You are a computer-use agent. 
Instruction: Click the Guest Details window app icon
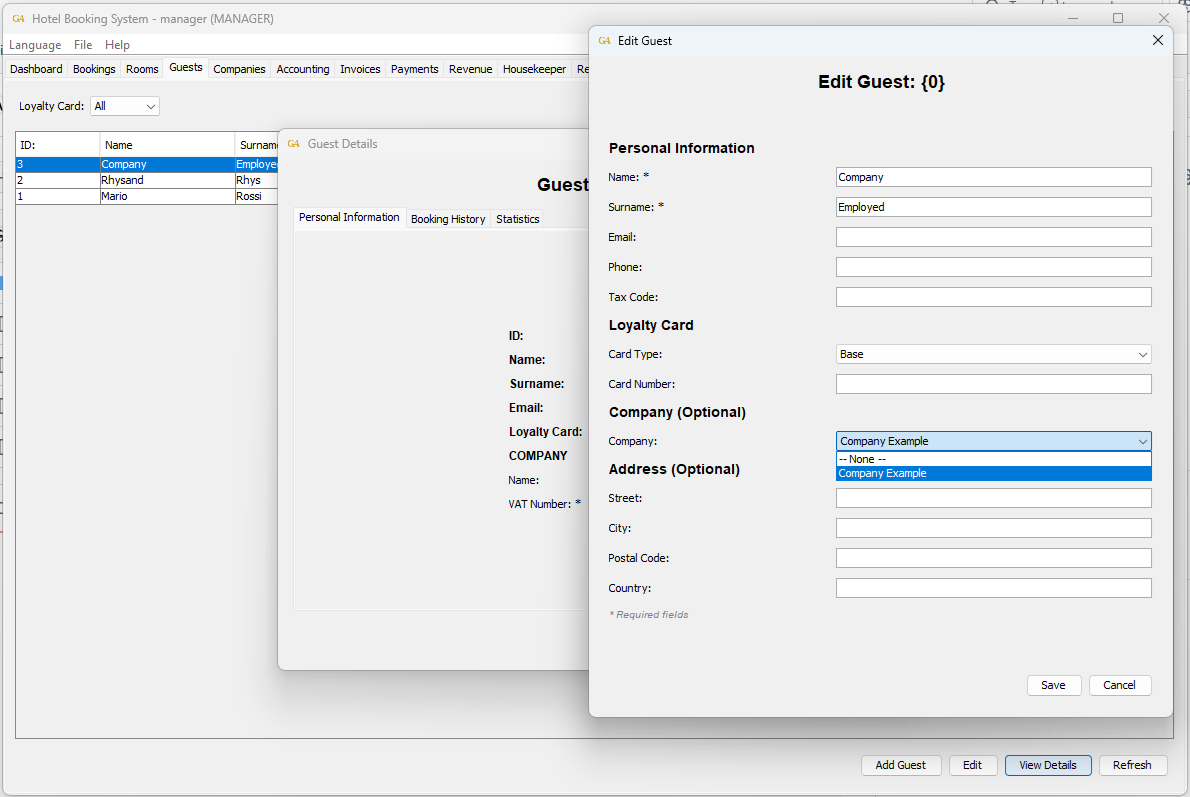click(x=294, y=144)
